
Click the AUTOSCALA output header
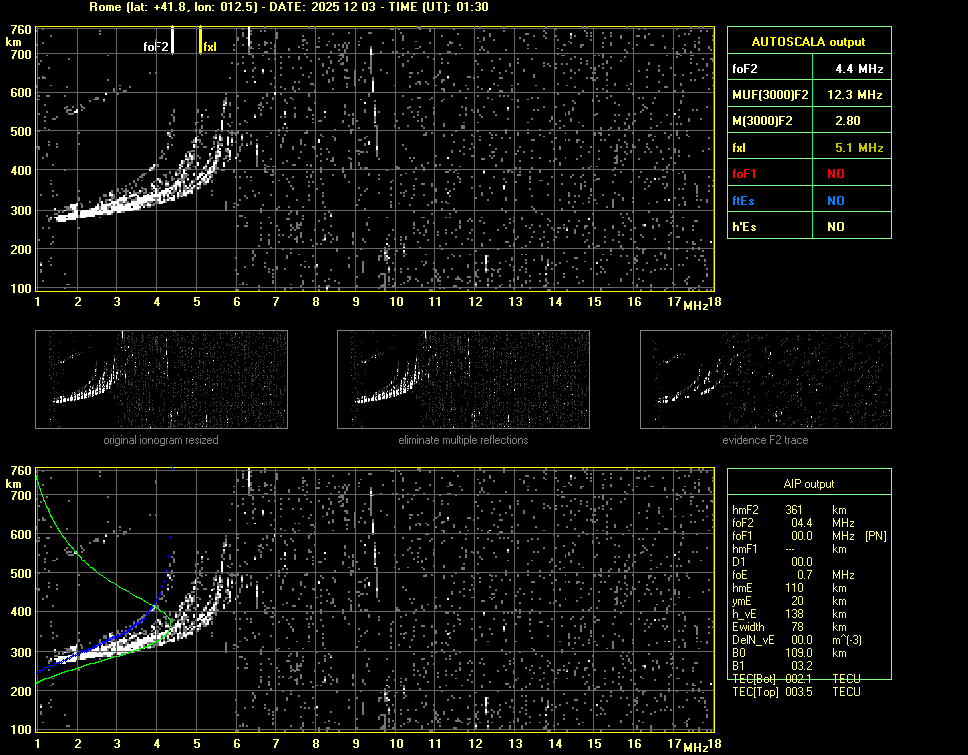pyautogui.click(x=808, y=42)
